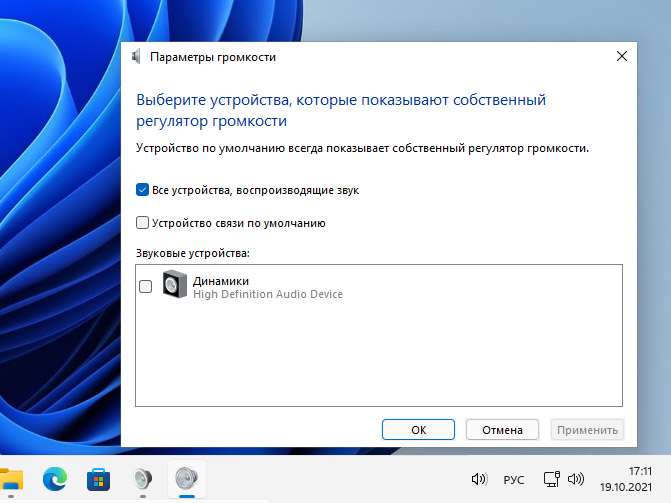
Task: Click the tray volume icon next to the clock
Action: pos(576,479)
